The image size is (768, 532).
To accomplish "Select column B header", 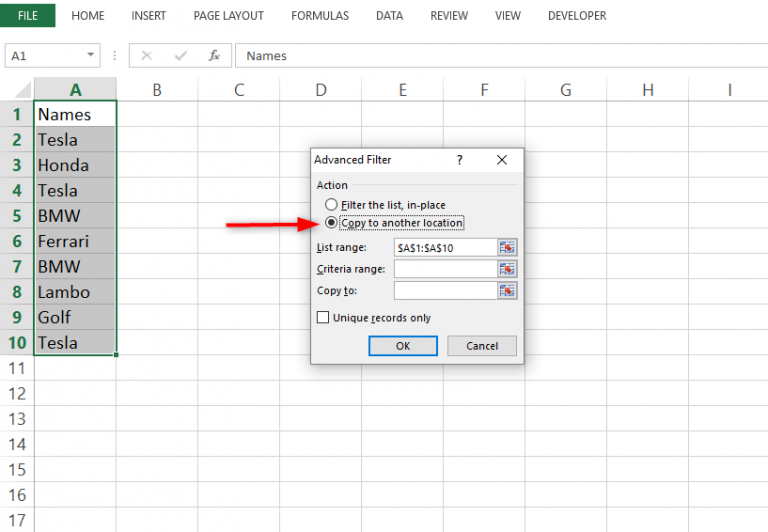I will click(x=157, y=90).
